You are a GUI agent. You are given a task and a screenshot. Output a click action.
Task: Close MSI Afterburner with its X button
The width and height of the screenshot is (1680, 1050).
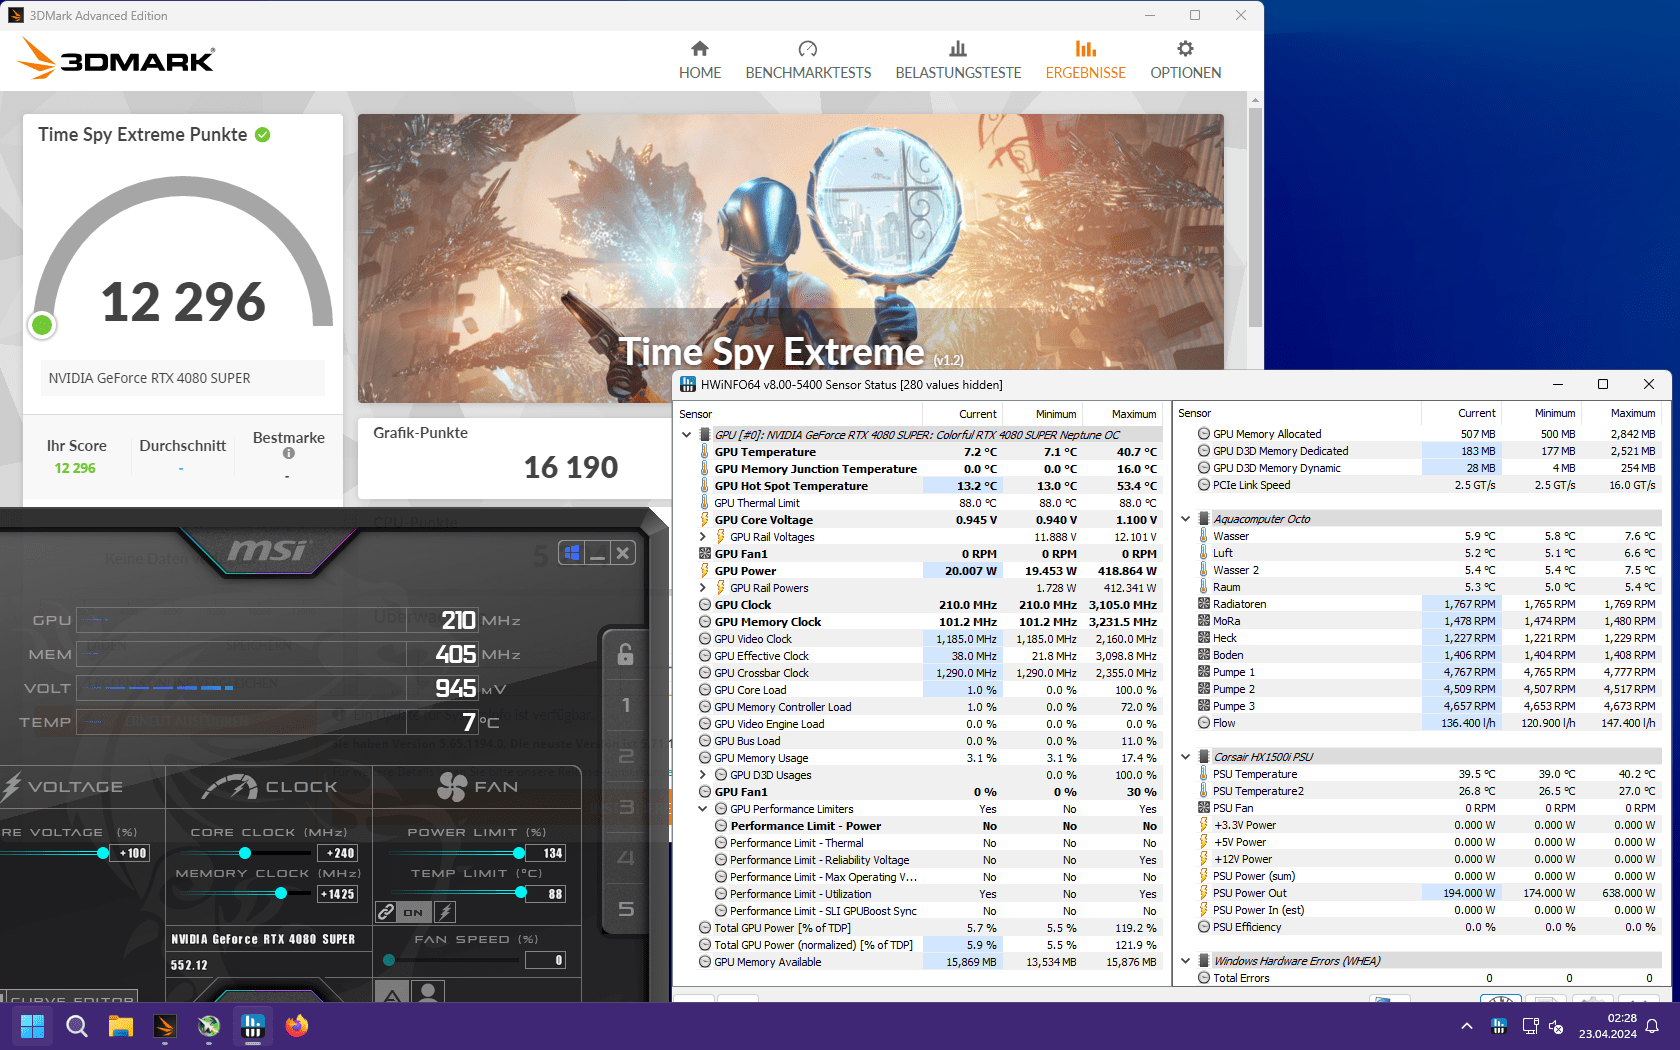pos(622,552)
